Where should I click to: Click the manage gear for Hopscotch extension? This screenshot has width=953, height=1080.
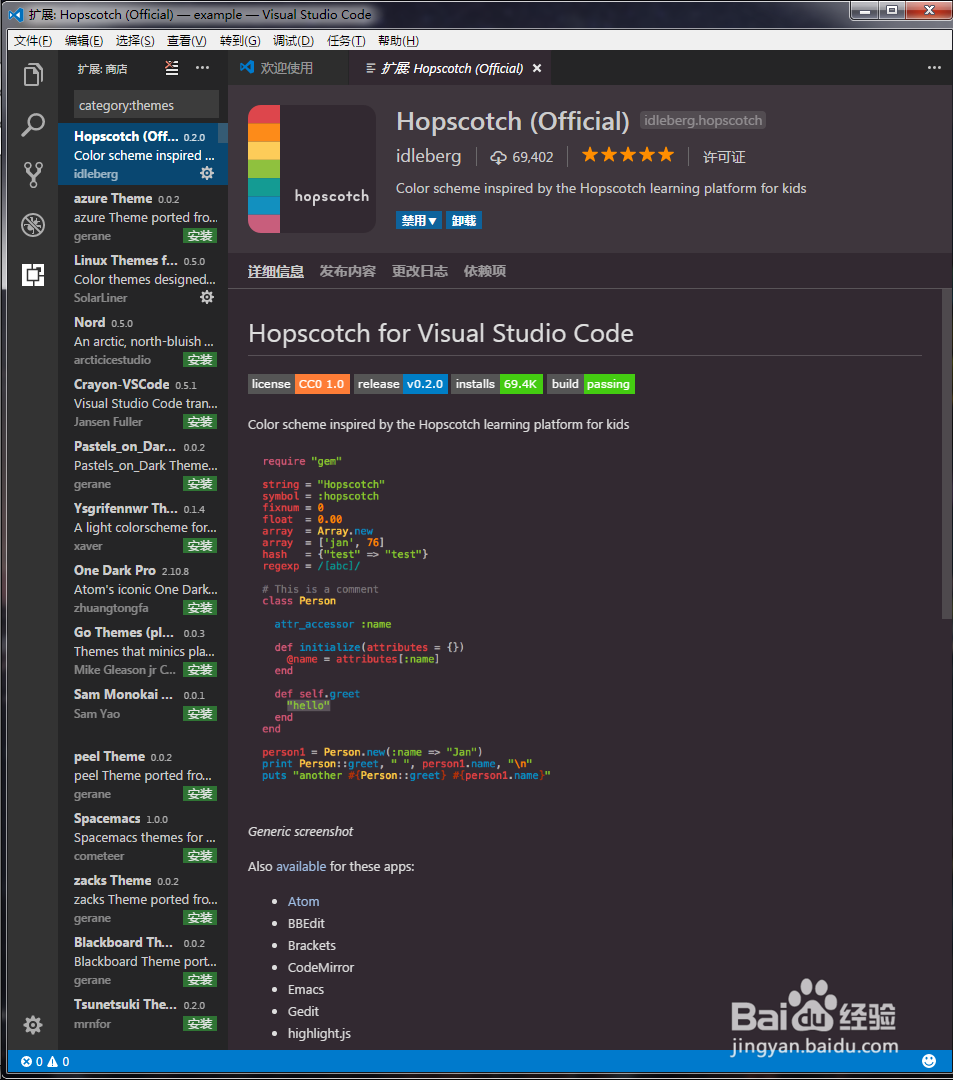pos(207,173)
